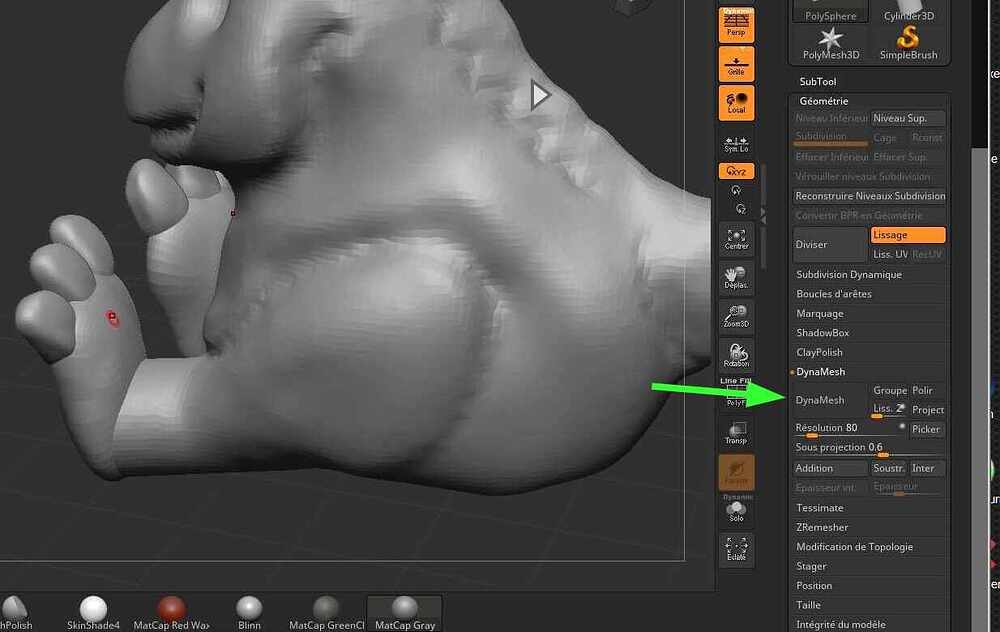The image size is (1000, 632).
Task: Click the Picker button
Action: [x=928, y=429]
